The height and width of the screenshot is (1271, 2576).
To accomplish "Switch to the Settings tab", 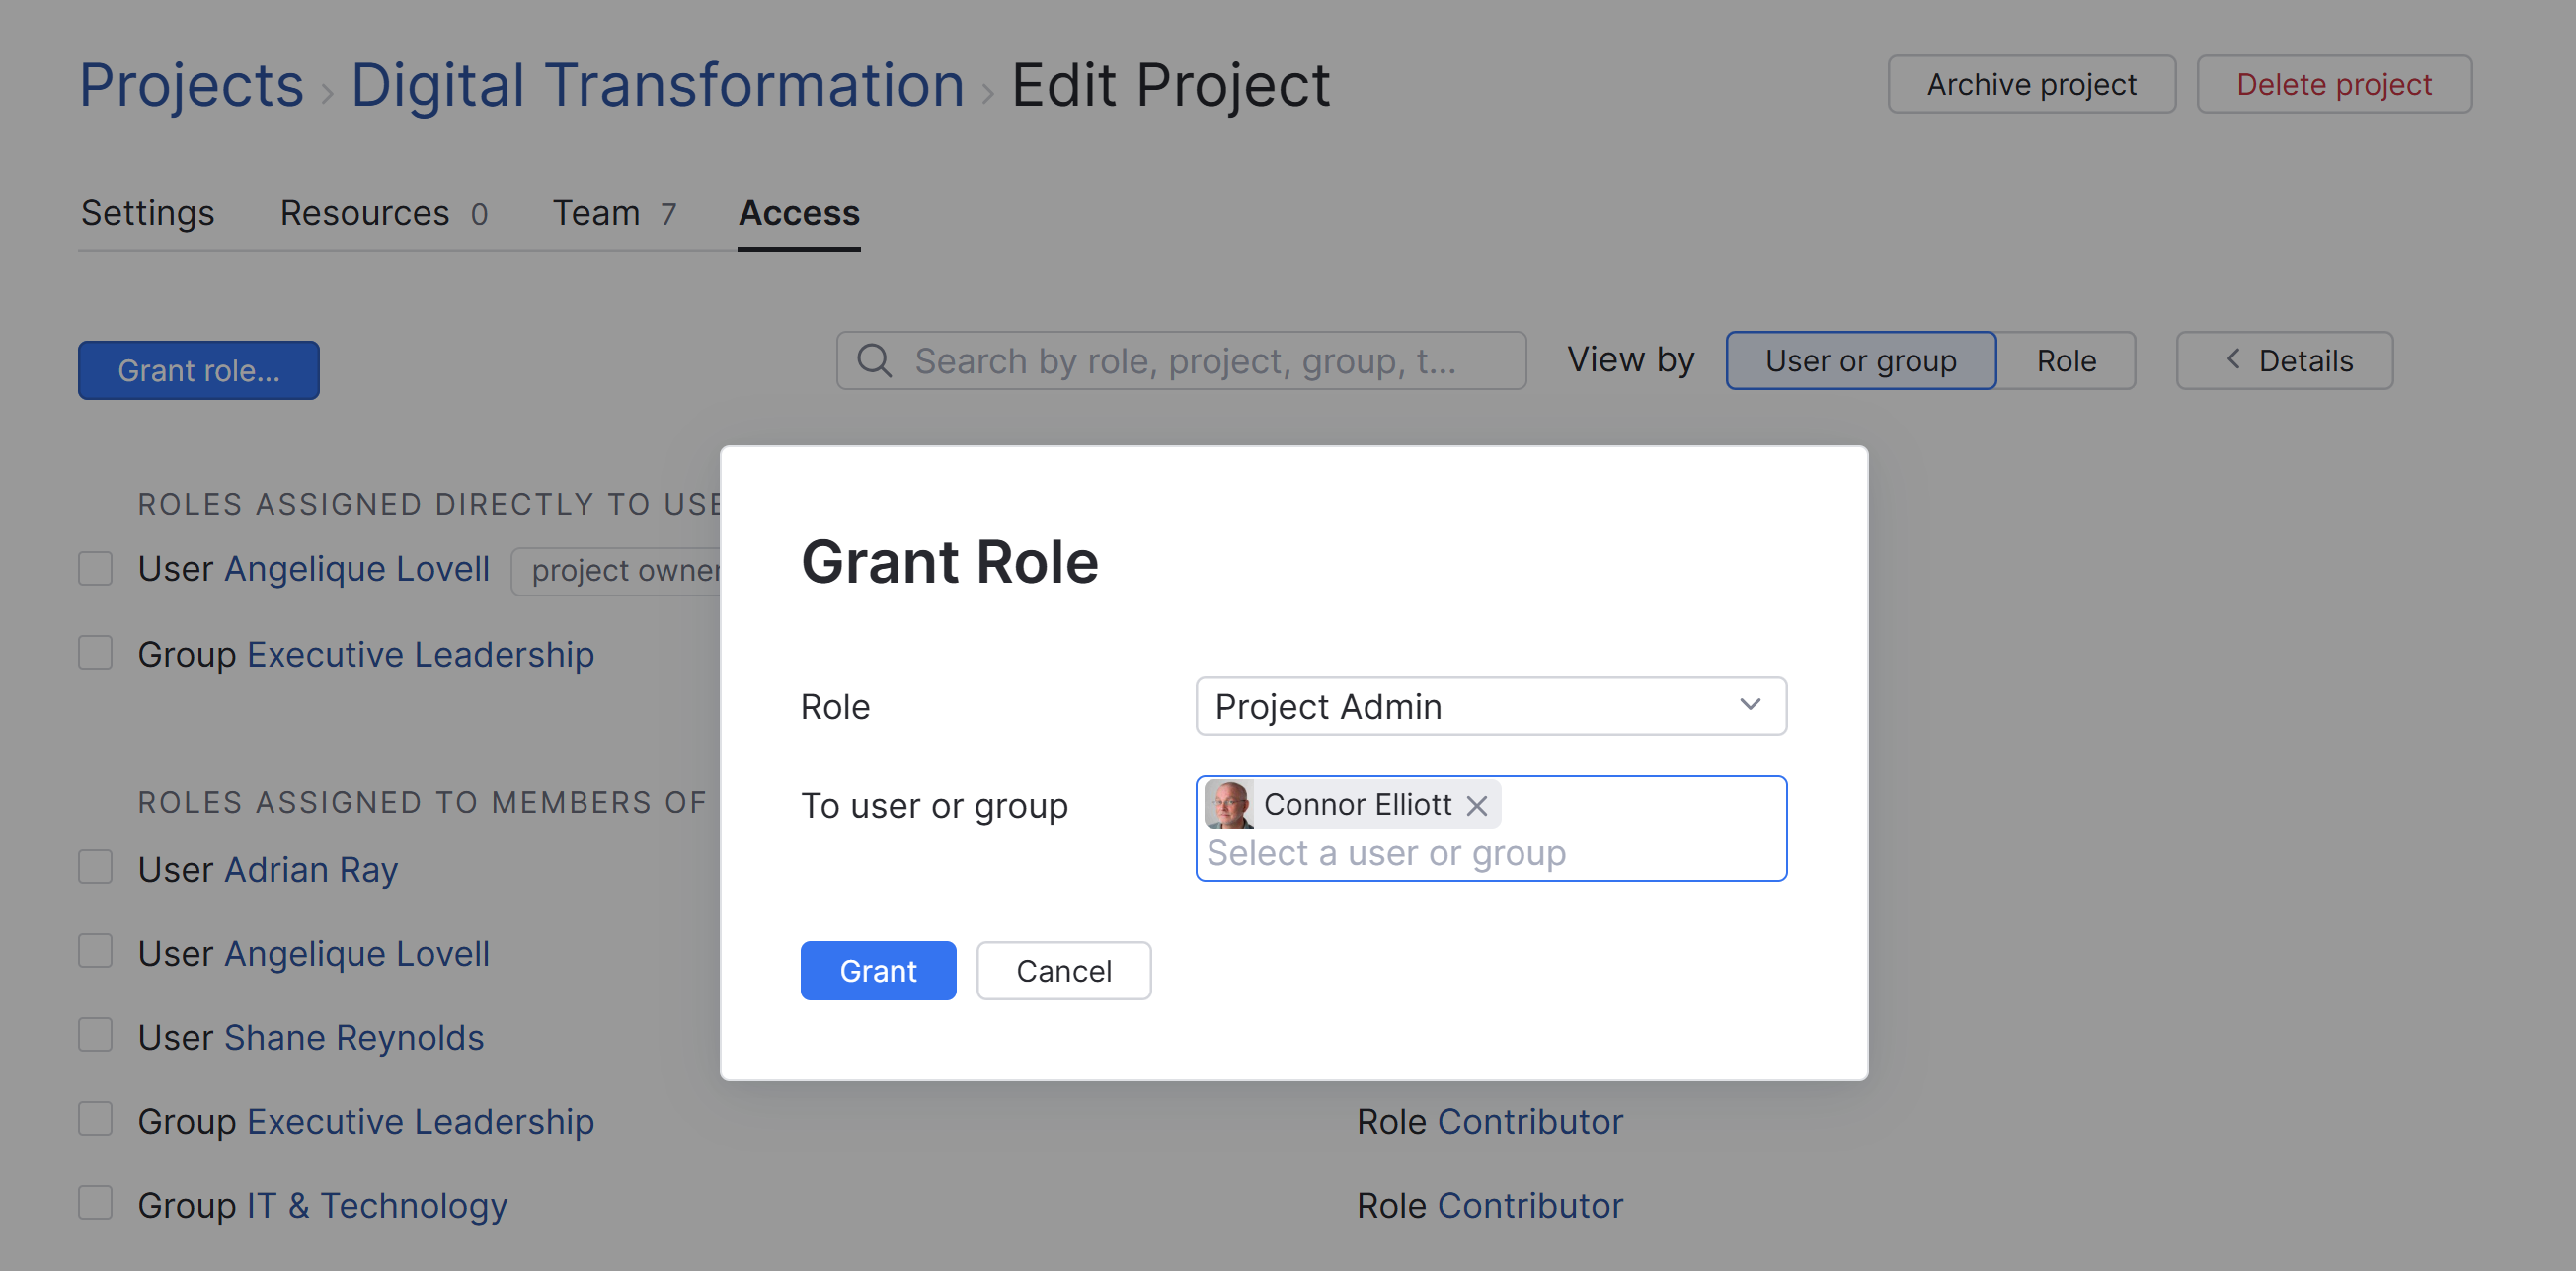I will pyautogui.click(x=147, y=213).
